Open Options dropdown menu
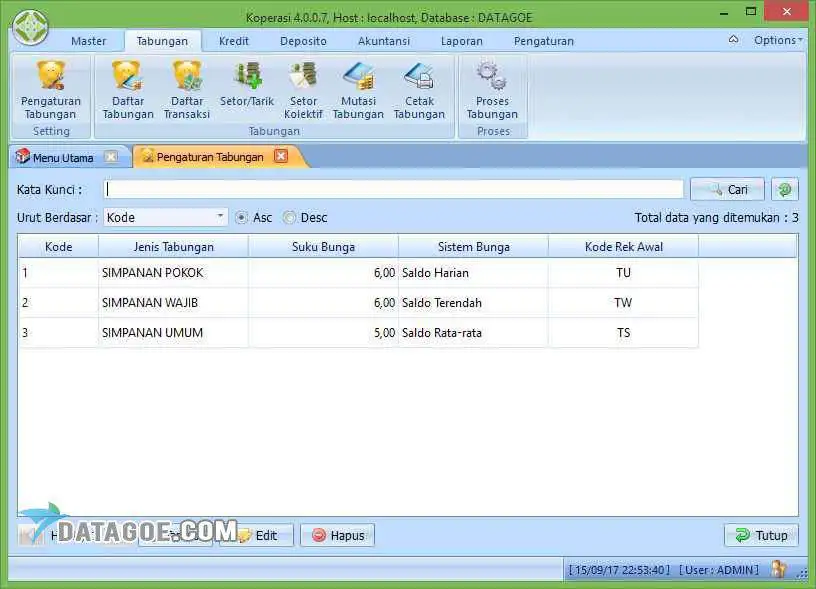Image resolution: width=816 pixels, height=589 pixels. coord(777,40)
